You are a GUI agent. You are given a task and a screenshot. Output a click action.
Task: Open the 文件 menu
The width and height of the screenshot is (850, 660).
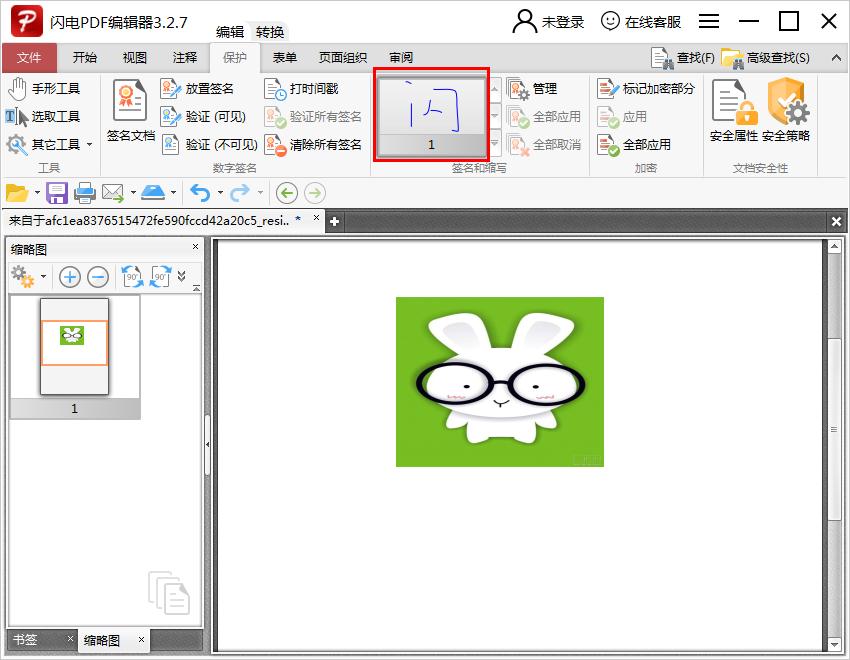point(29,58)
